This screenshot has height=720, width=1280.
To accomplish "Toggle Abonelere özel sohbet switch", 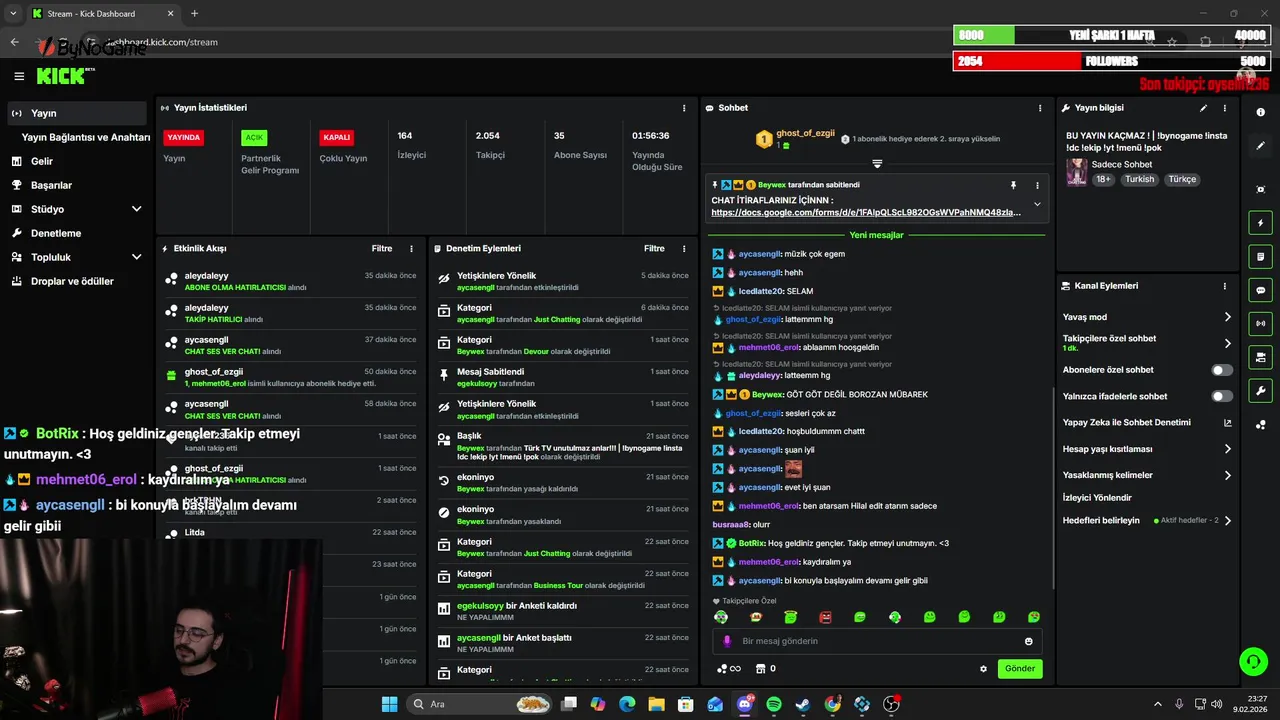I will pos(1222,370).
